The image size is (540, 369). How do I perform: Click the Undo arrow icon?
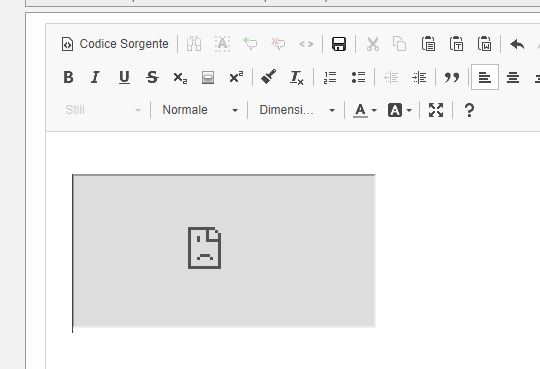[517, 44]
